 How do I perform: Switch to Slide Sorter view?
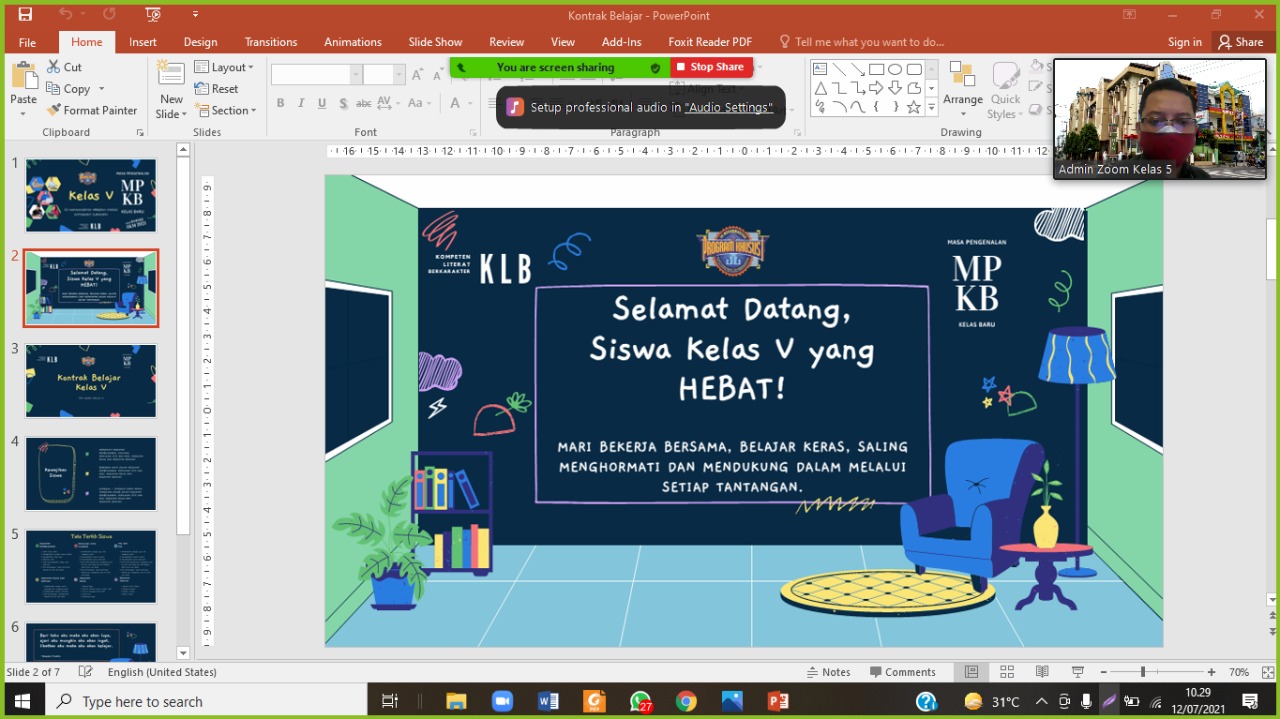pyautogui.click(x=1007, y=672)
